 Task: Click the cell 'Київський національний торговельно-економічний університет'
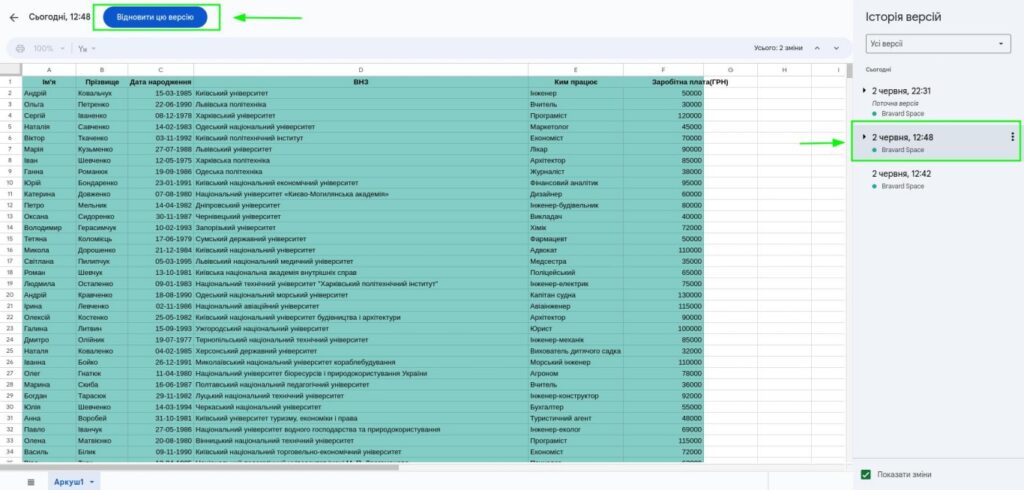(360, 452)
